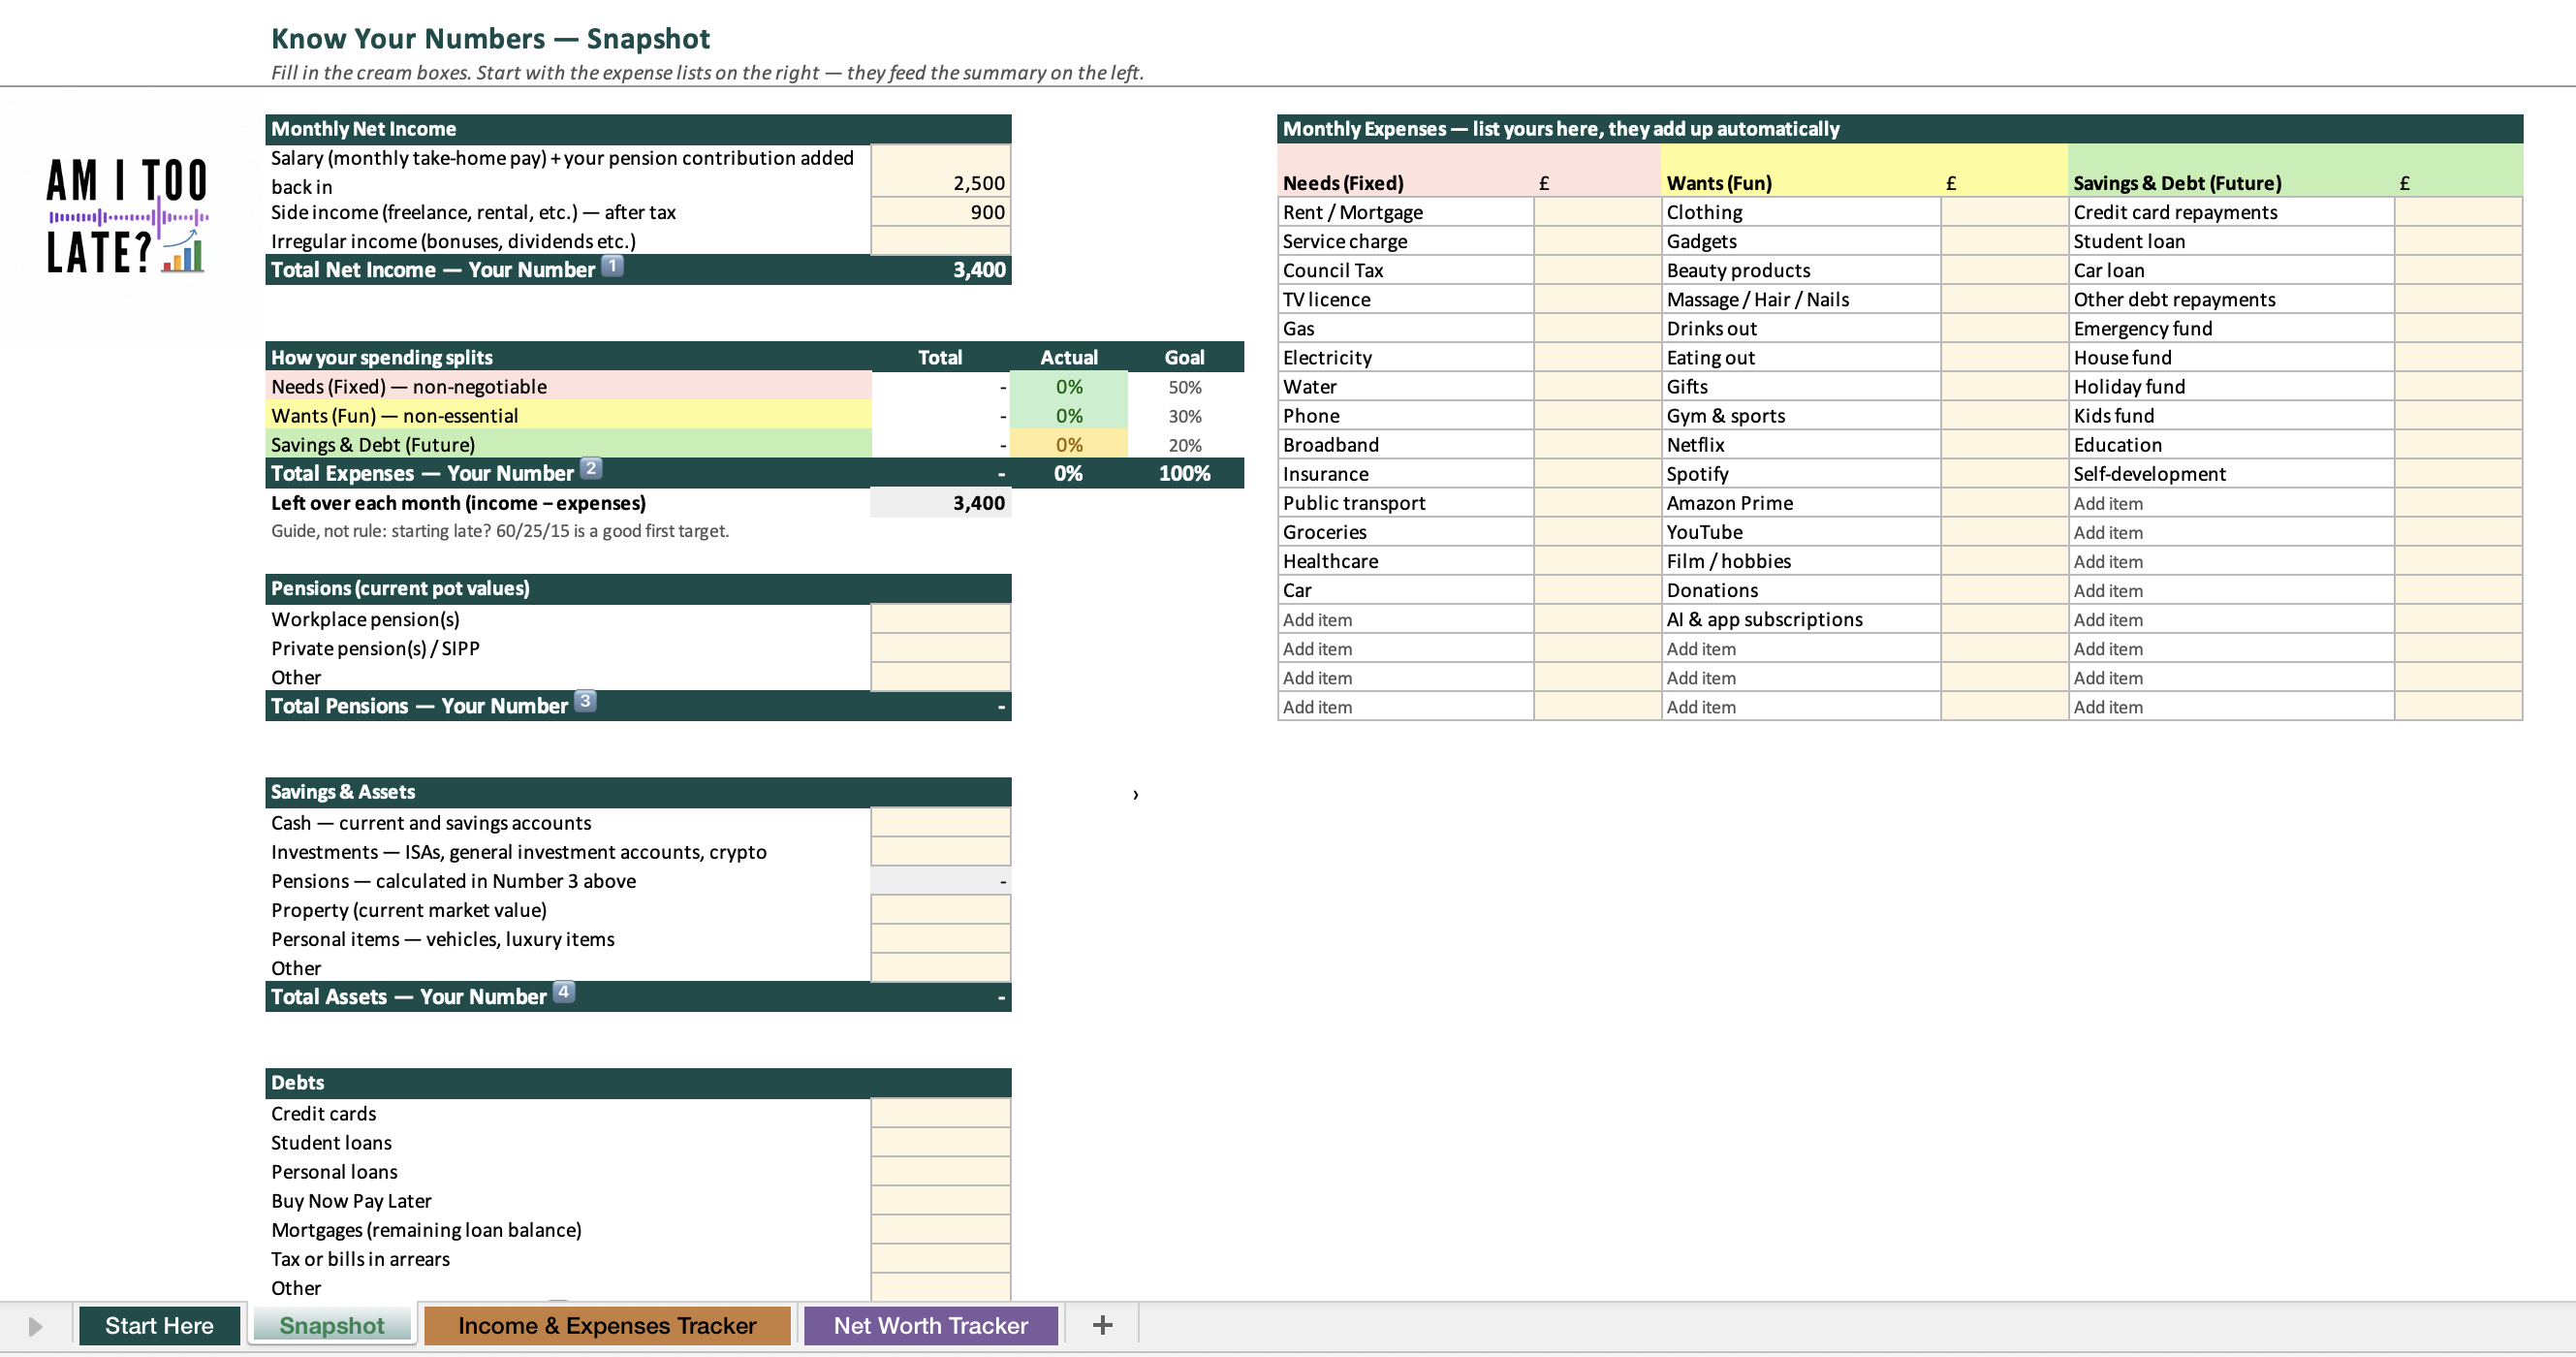Select the 'Massage / Hair / Nails' label
Screen dimensions: 2576x1357
[1757, 299]
